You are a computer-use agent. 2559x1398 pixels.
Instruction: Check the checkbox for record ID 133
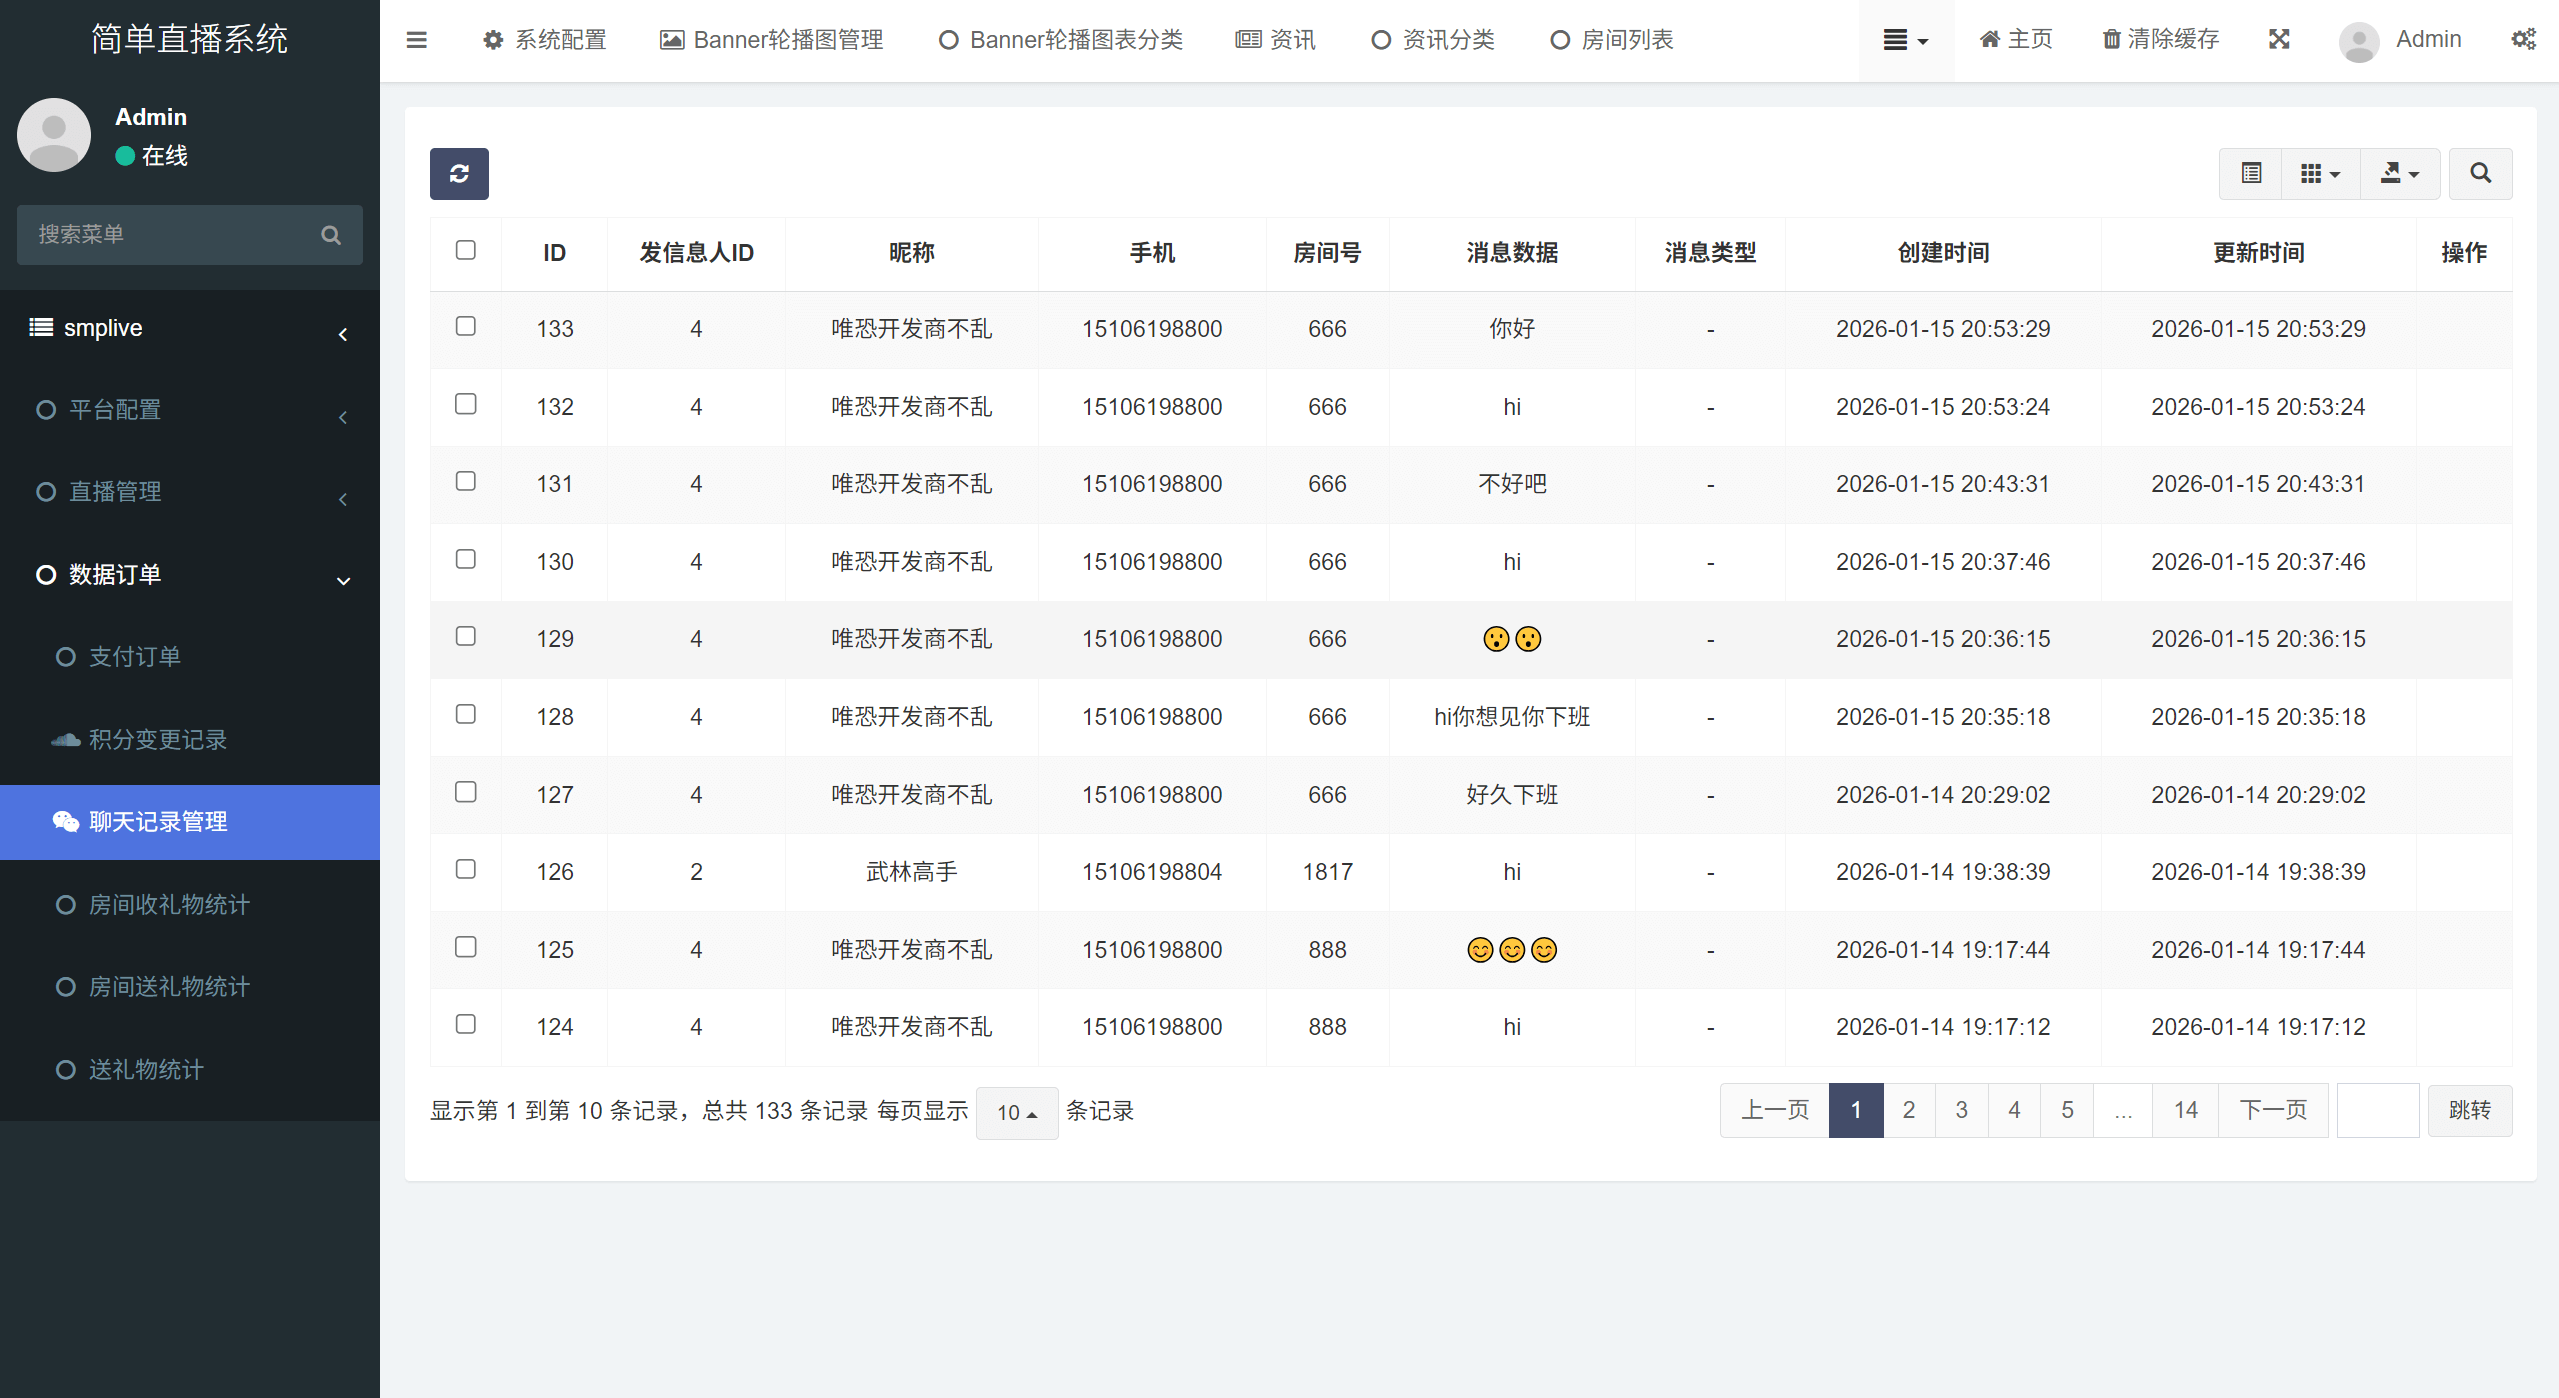tap(465, 327)
